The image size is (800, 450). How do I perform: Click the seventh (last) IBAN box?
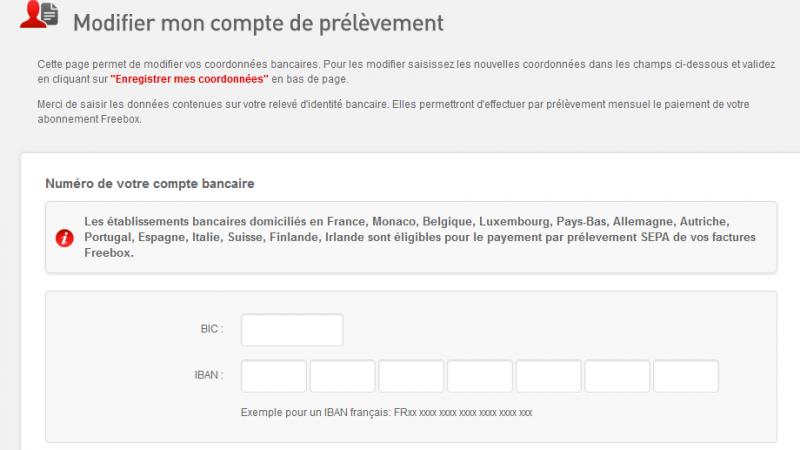pyautogui.click(x=686, y=376)
